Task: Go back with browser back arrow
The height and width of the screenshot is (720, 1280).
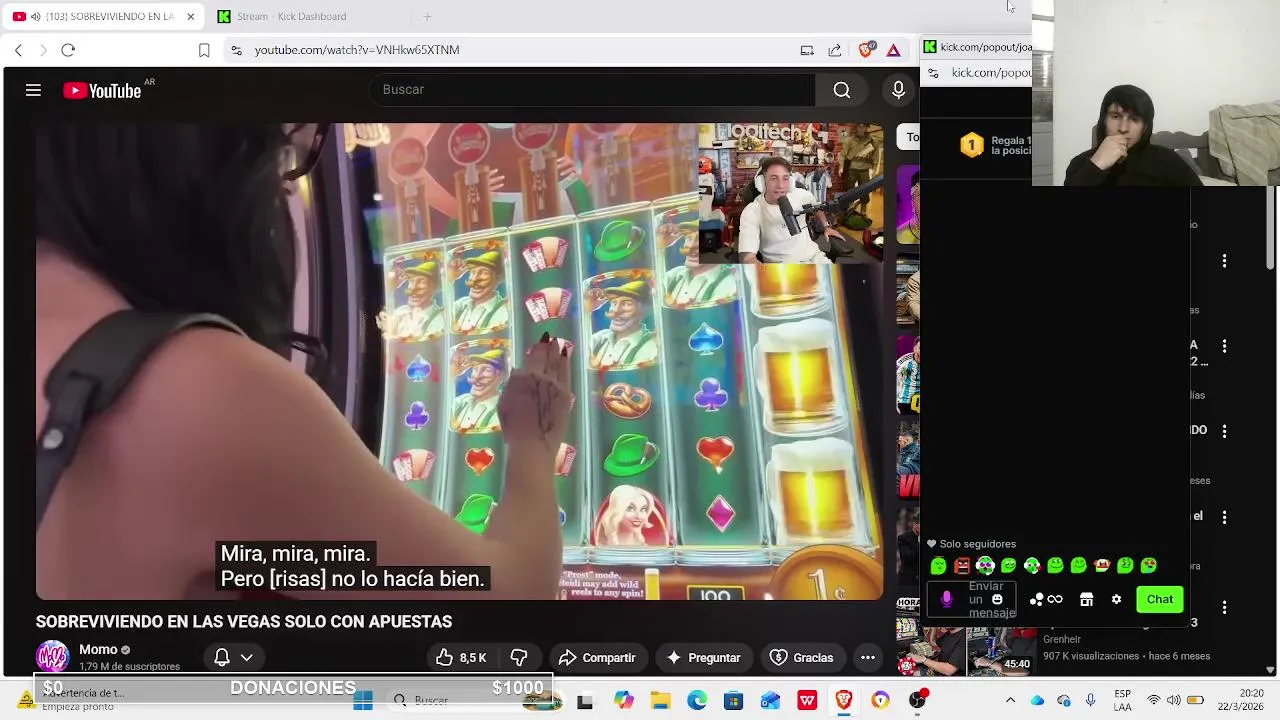Action: 18,50
